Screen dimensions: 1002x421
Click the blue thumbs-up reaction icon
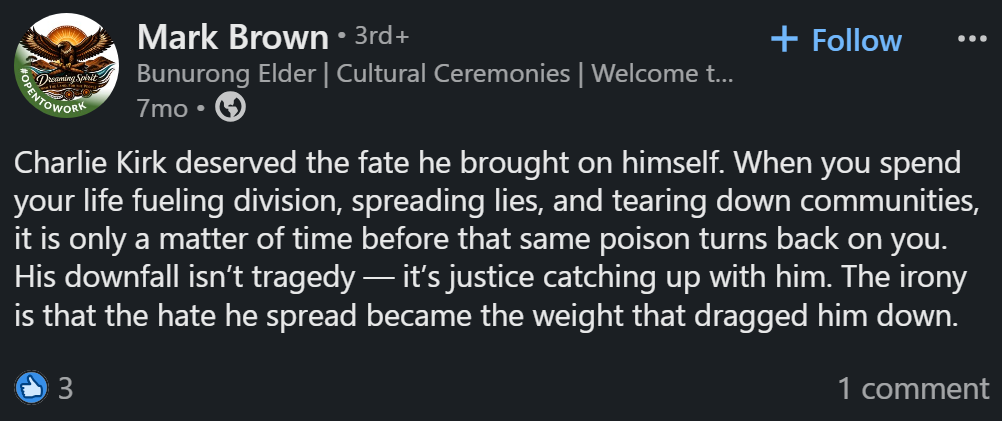(31, 387)
